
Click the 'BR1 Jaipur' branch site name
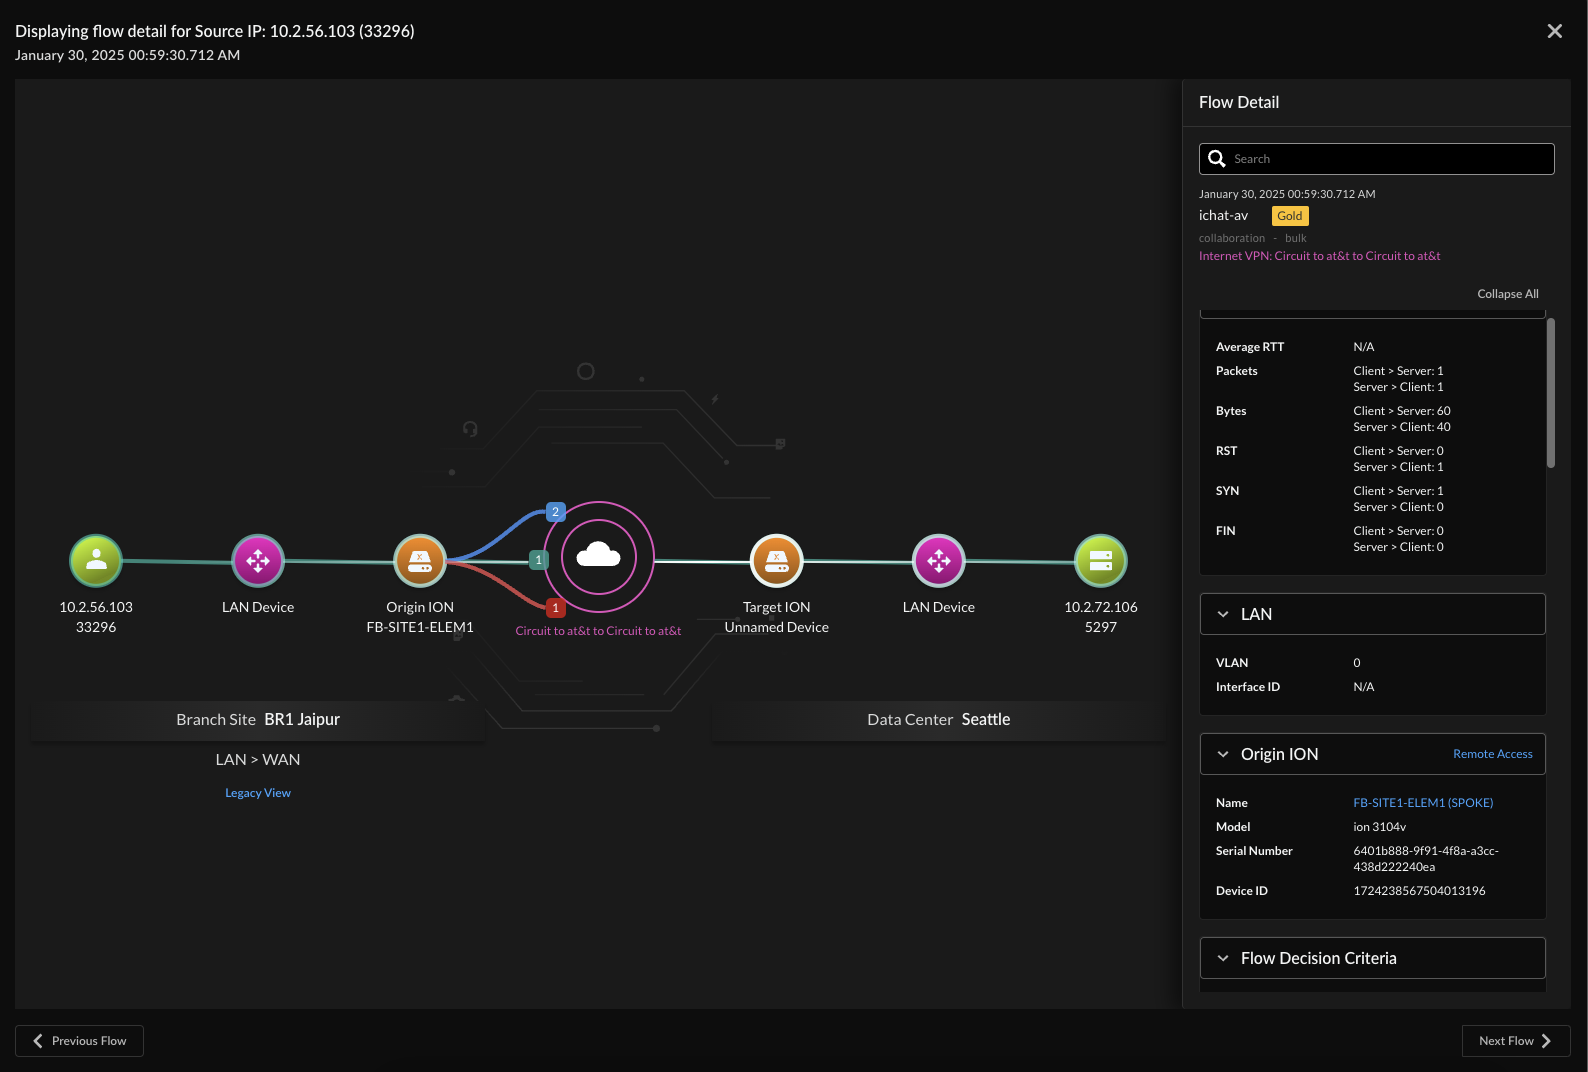[x=302, y=720]
